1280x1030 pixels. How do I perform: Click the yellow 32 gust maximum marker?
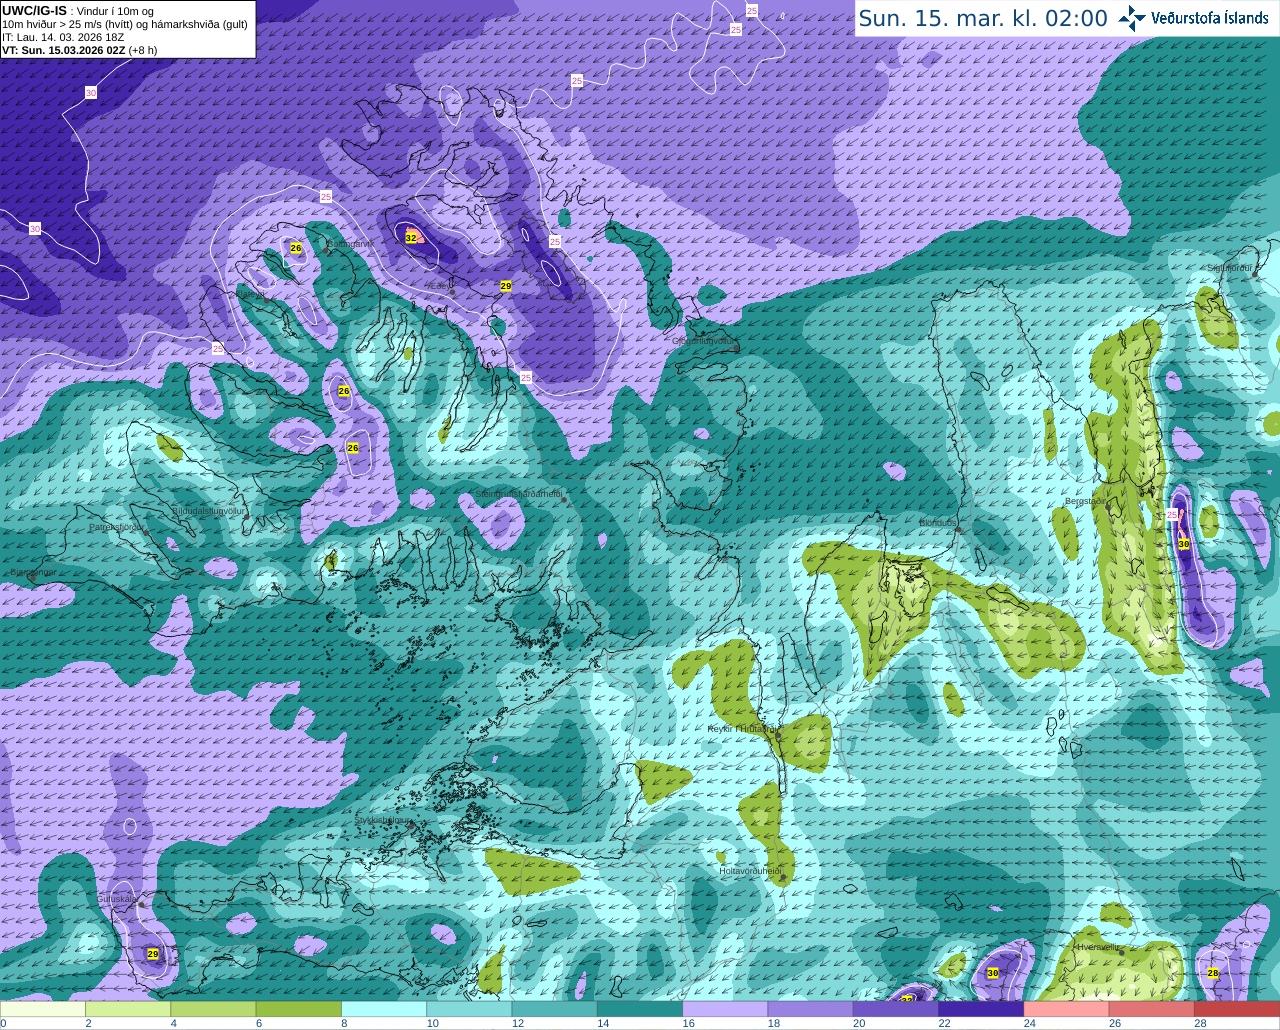coord(410,237)
